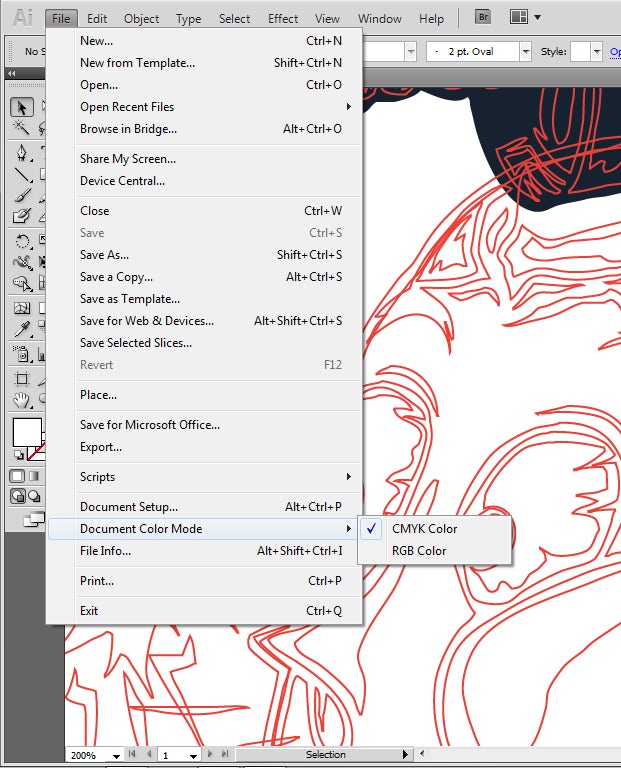Select the Magic Wand tool

(x=22, y=128)
